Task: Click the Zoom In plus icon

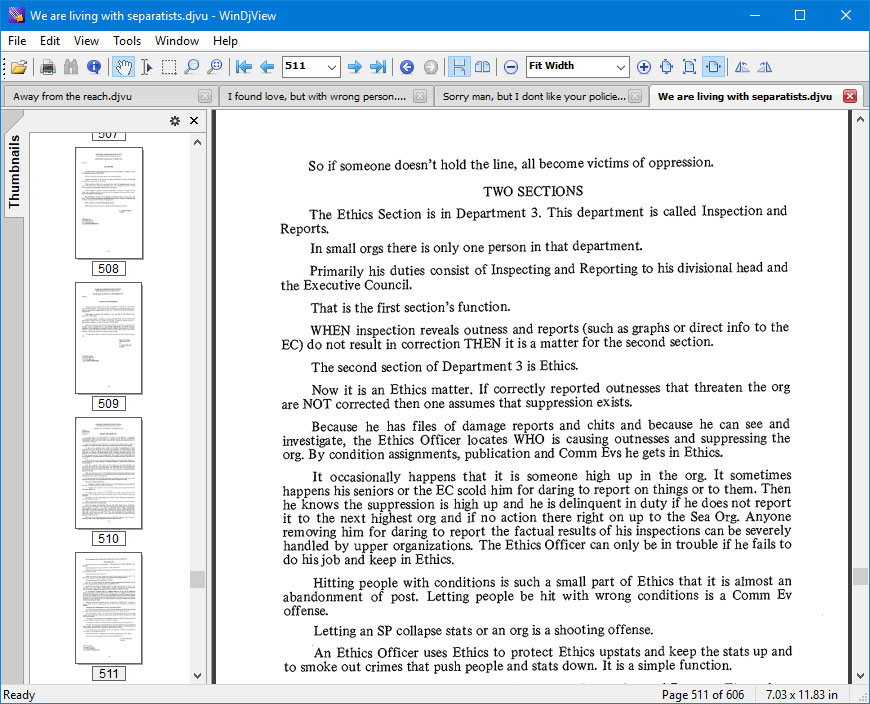Action: [x=644, y=67]
